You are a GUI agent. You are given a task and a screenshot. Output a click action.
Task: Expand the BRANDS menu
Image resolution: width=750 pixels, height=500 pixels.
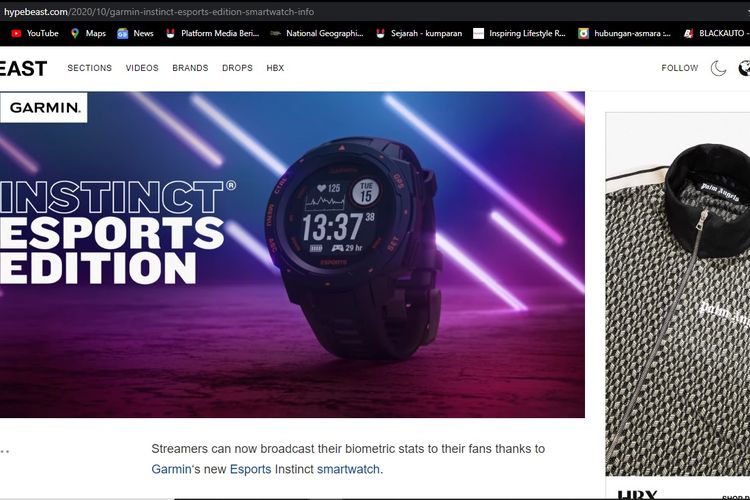coord(190,68)
